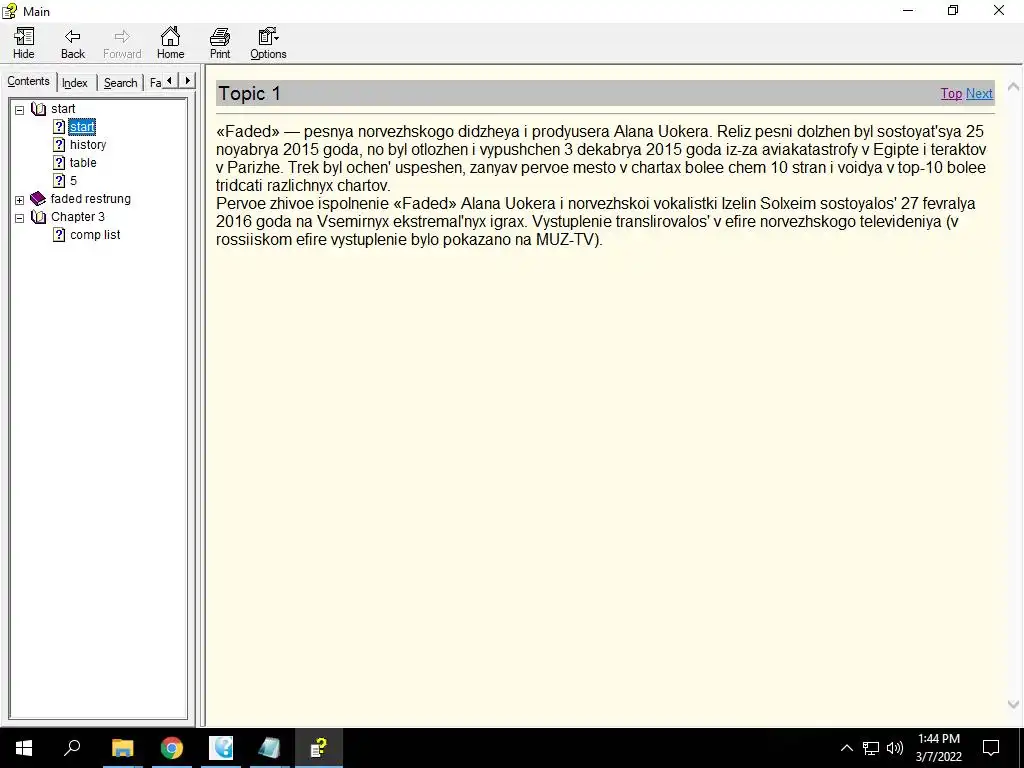The height and width of the screenshot is (768, 1024).
Task: Click the content scrollbar up arrow
Action: (1014, 86)
